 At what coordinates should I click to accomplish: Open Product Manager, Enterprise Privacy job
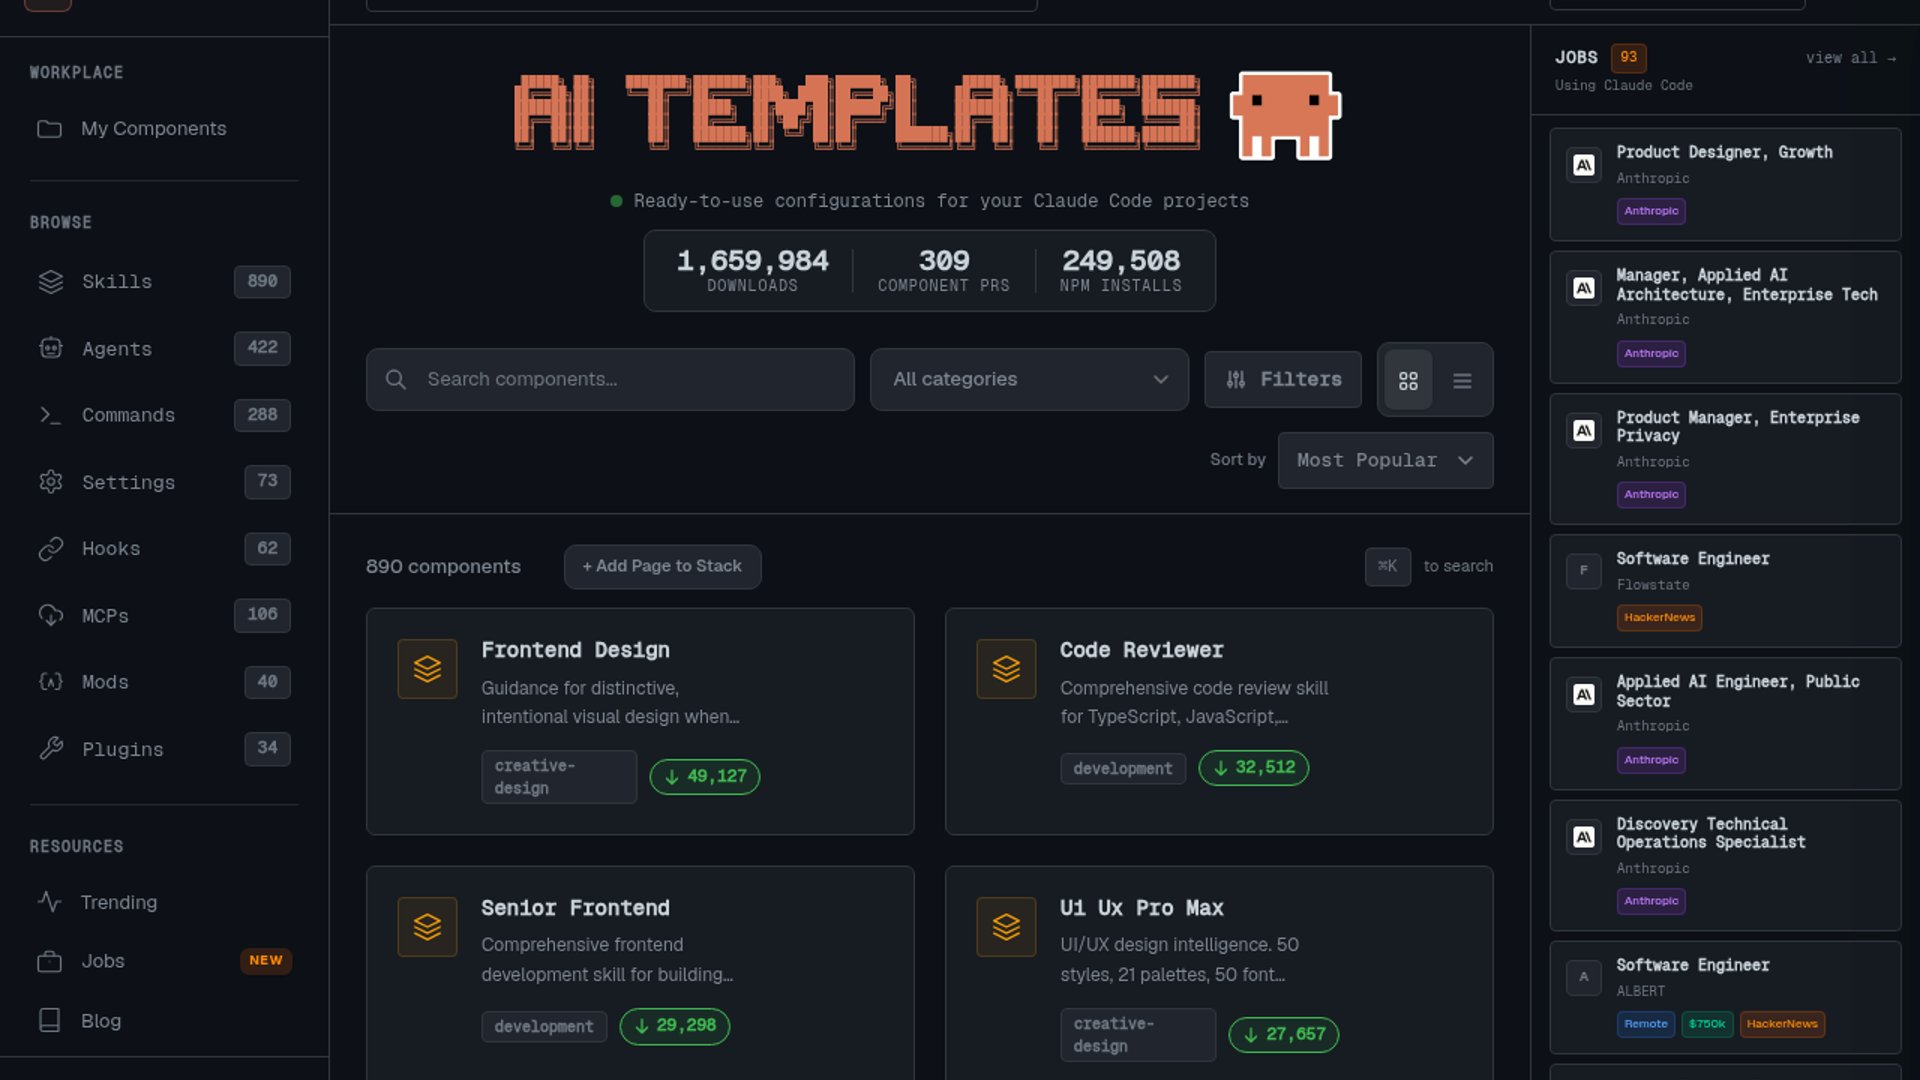[1725, 459]
